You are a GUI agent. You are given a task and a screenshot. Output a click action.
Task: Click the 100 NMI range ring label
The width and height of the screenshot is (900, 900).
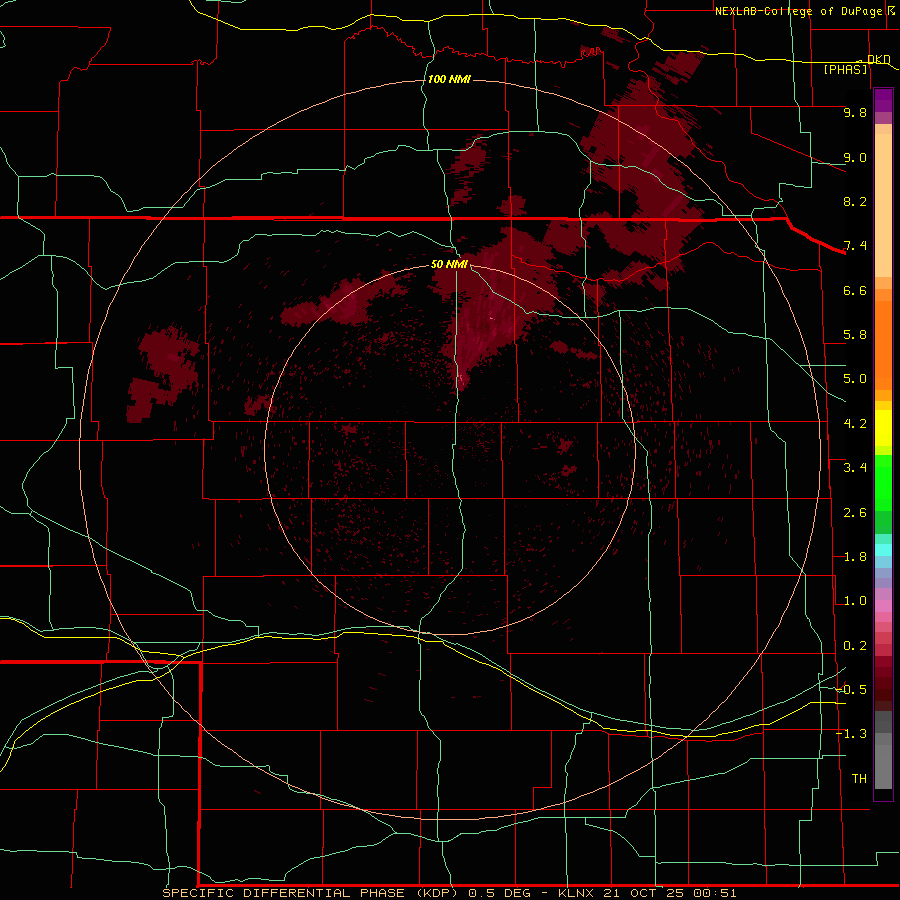[x=449, y=79]
